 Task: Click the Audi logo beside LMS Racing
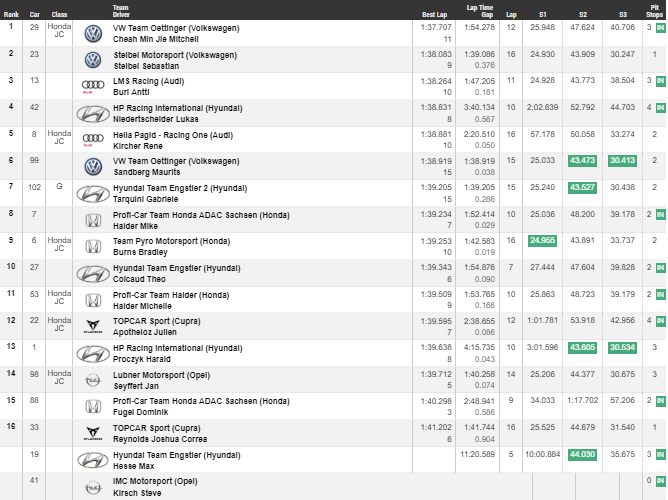pos(93,85)
